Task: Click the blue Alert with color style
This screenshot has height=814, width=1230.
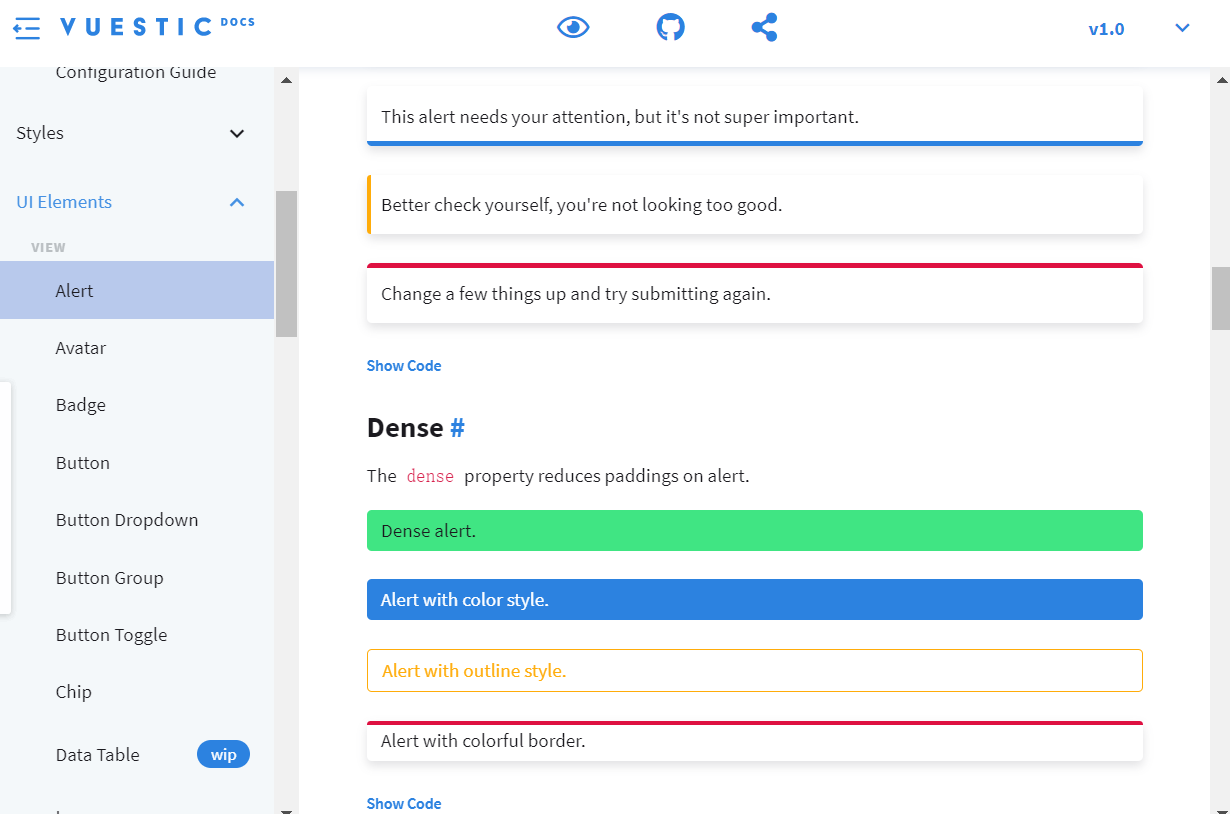Action: click(755, 600)
